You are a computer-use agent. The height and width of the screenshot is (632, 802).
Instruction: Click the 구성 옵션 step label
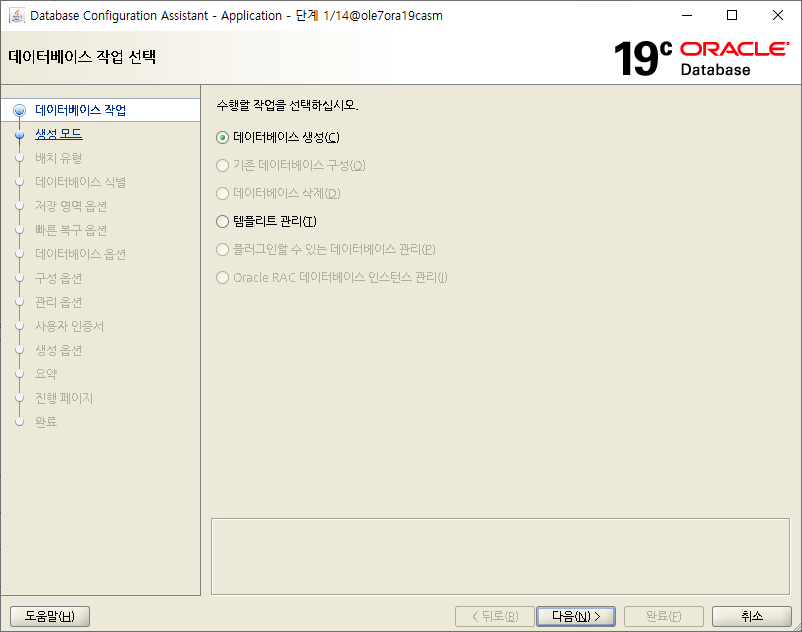[x=58, y=278]
